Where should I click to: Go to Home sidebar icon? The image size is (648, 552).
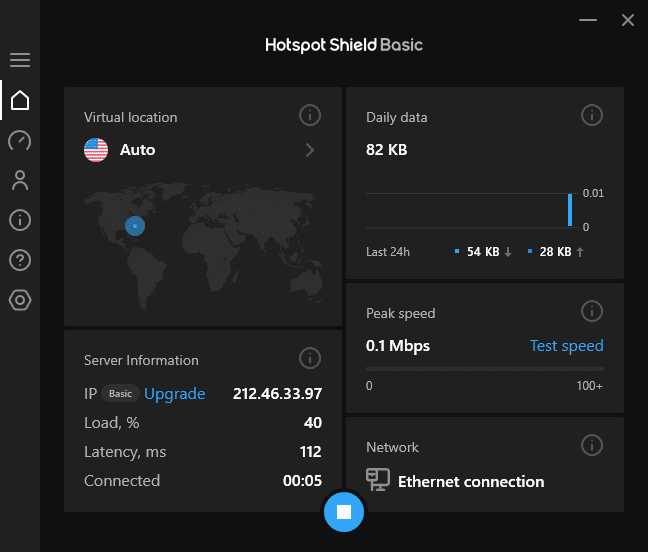(x=20, y=100)
